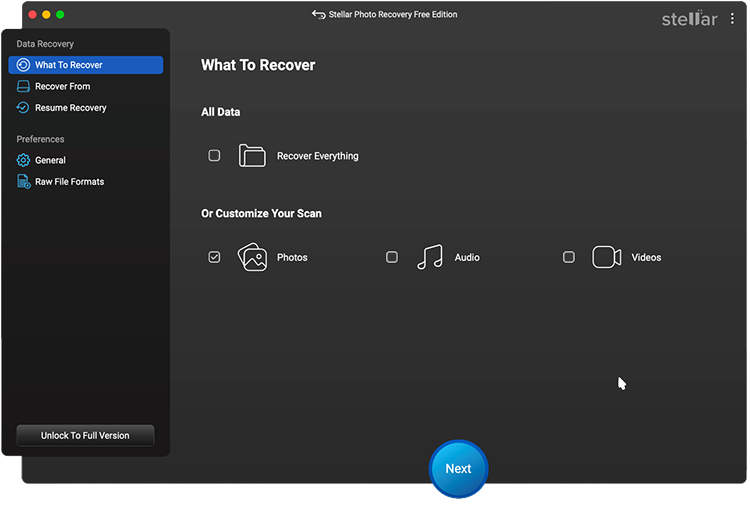Viewport: 750px width, 505px height.
Task: Click the Photos picture icon
Action: coord(252,257)
